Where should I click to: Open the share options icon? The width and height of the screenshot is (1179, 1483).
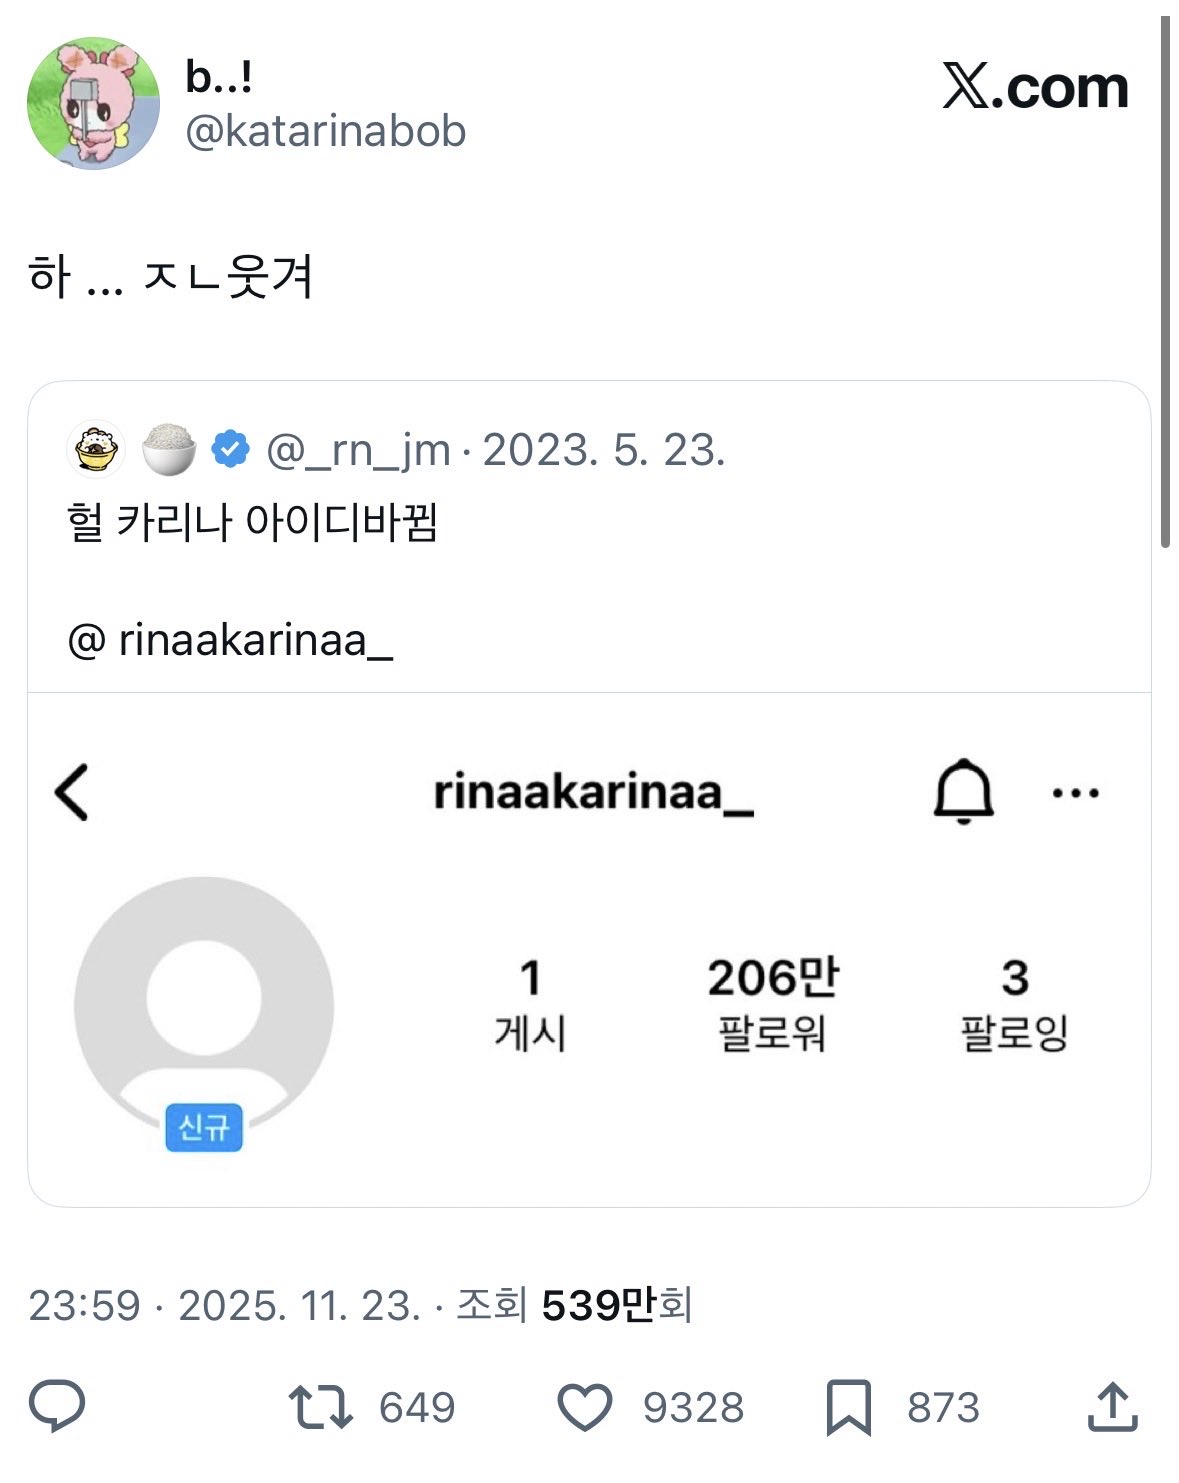[x=1112, y=1406]
